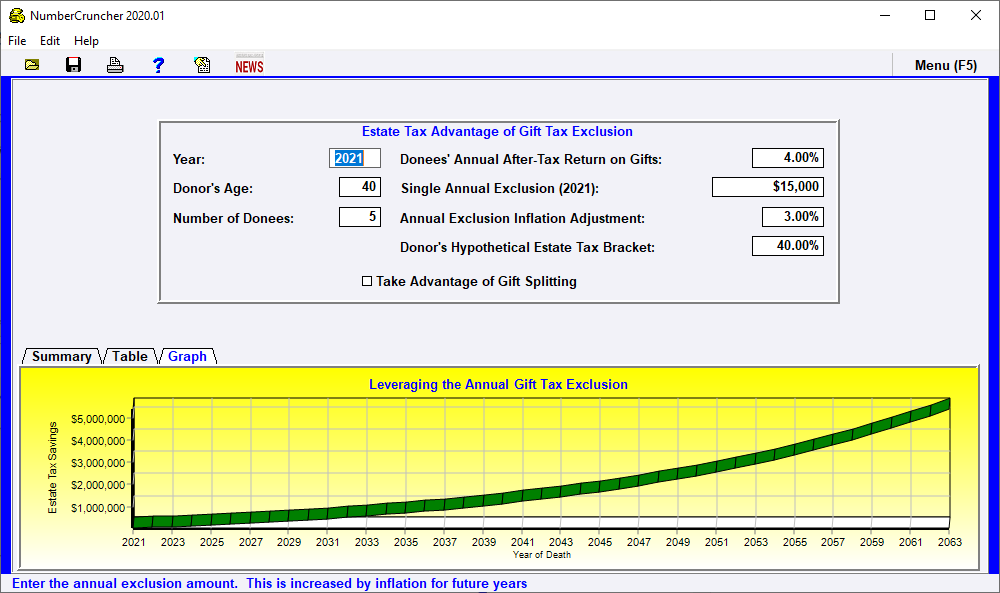Screen dimensions: 1000x593
Task: Click the 2063 label on chart x-axis
Action: 950,542
